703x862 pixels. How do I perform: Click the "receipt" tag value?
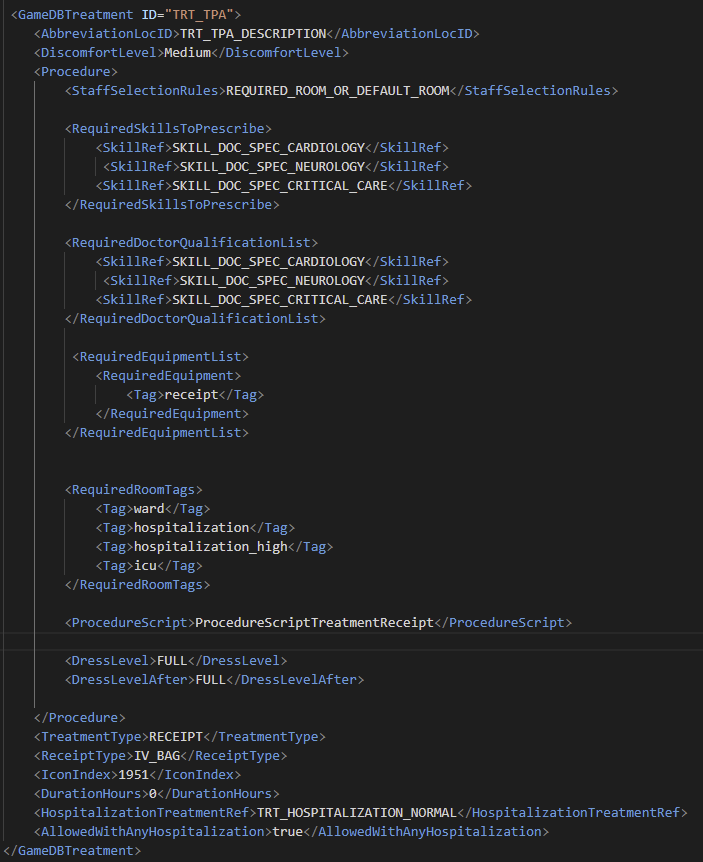coord(191,395)
